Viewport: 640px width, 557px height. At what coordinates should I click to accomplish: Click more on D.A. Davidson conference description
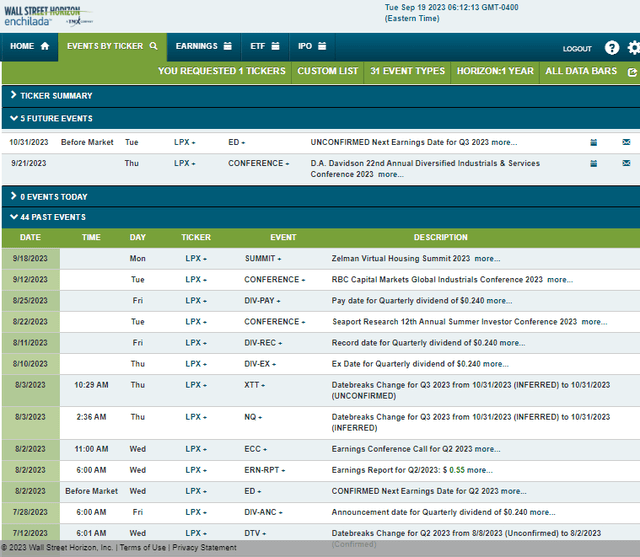(391, 174)
